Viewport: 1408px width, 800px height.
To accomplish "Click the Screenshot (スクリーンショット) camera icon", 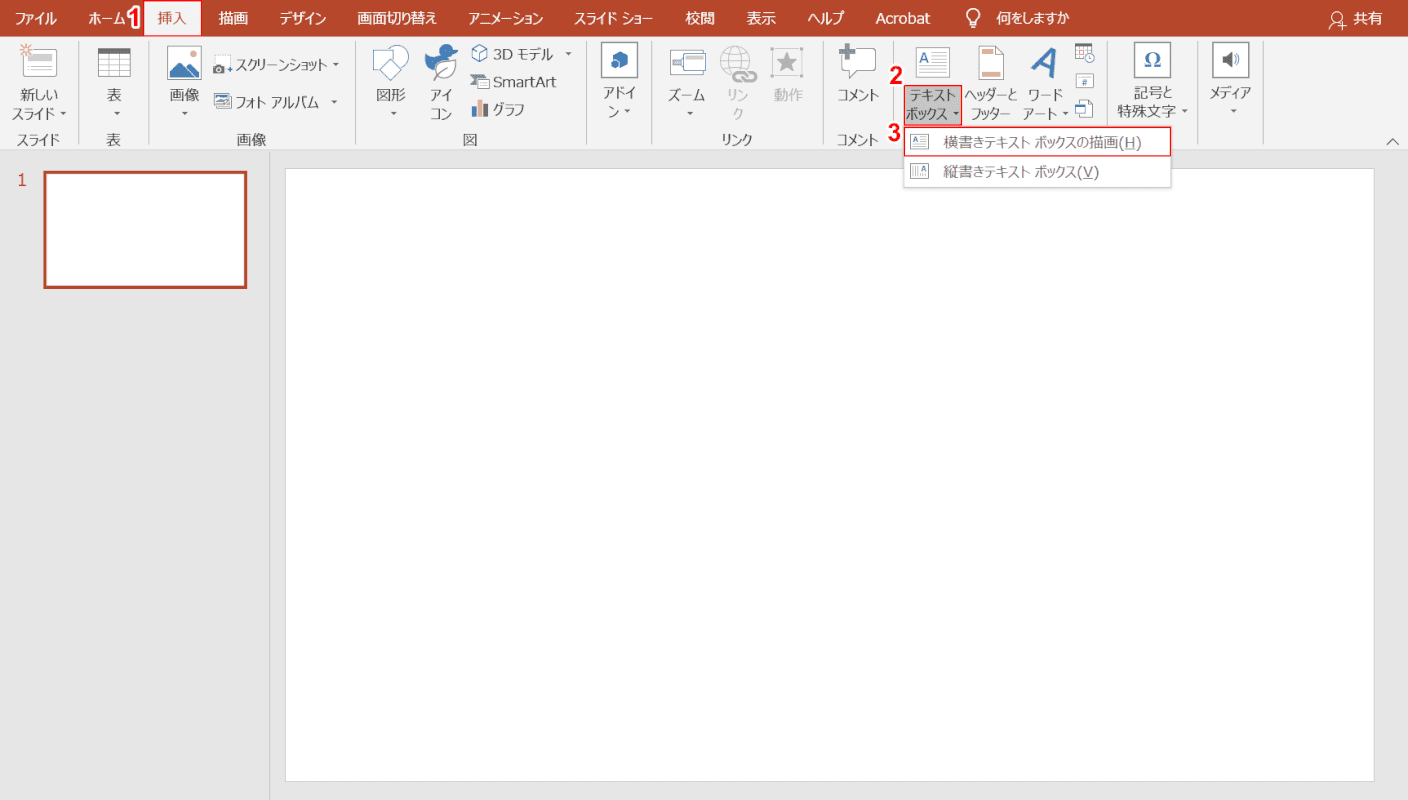I will tap(222, 66).
